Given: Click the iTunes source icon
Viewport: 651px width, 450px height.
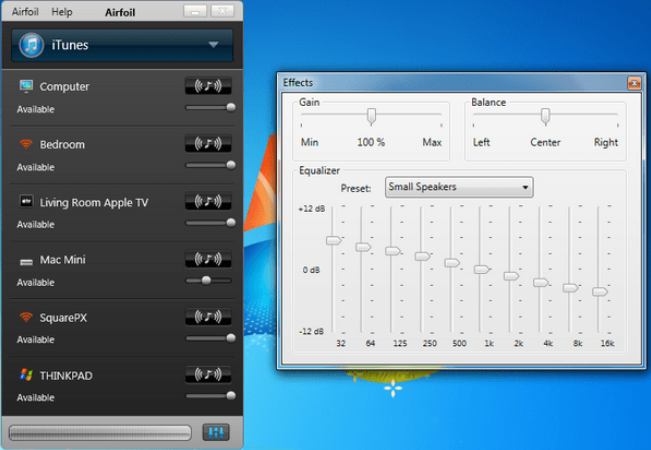Looking at the screenshot, I should [32, 45].
